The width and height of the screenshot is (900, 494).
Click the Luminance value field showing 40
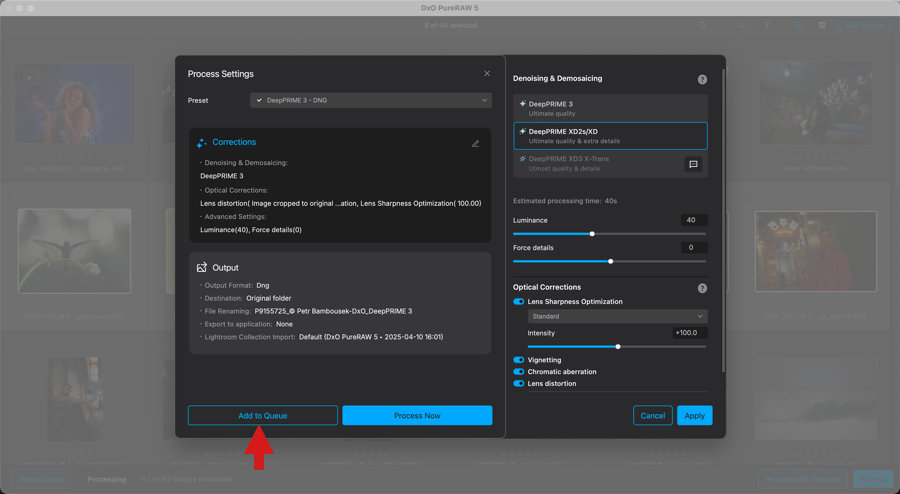coord(694,220)
